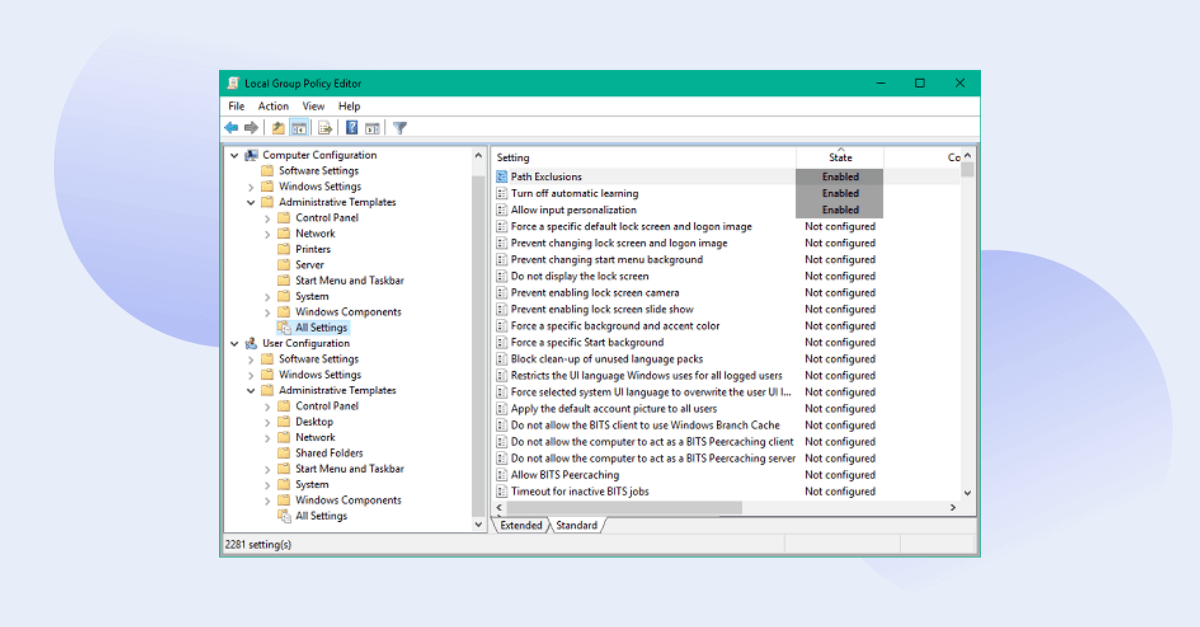
Task: Open Help via the blue question mark icon
Action: [x=350, y=127]
